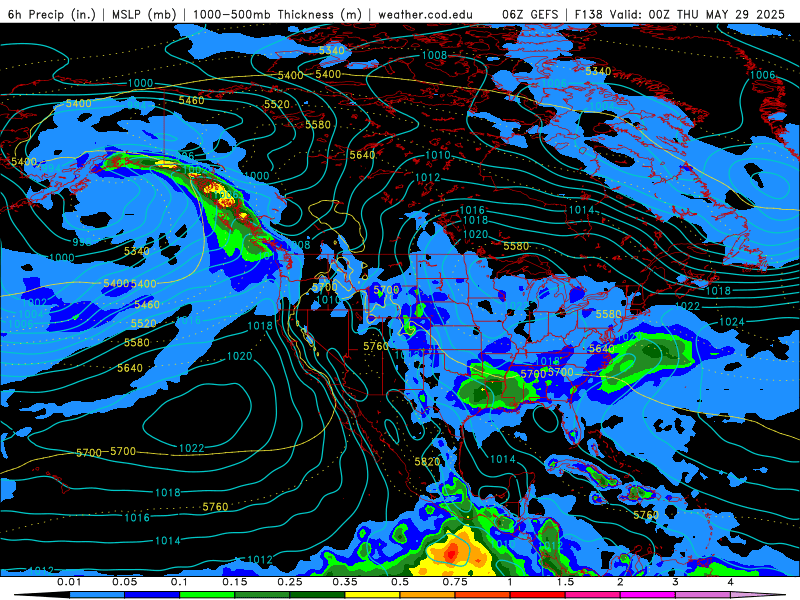This screenshot has width=800, height=600.
Task: Pick the light blue 0.01–0.05 legend swatch
Action: (x=97, y=595)
